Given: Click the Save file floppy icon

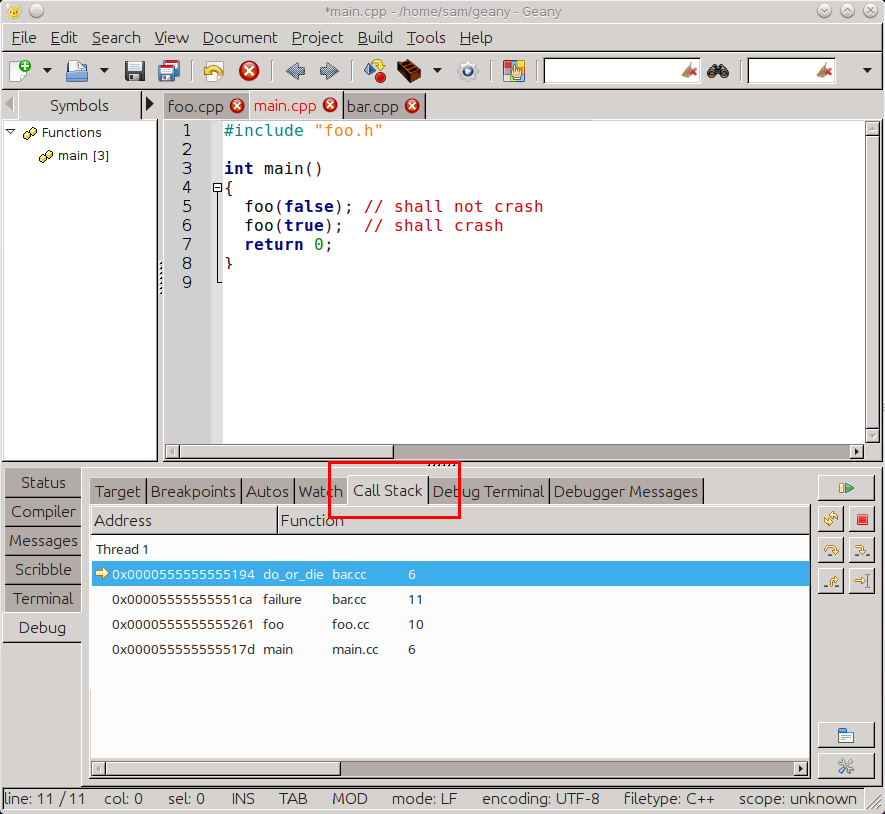Looking at the screenshot, I should click(134, 71).
